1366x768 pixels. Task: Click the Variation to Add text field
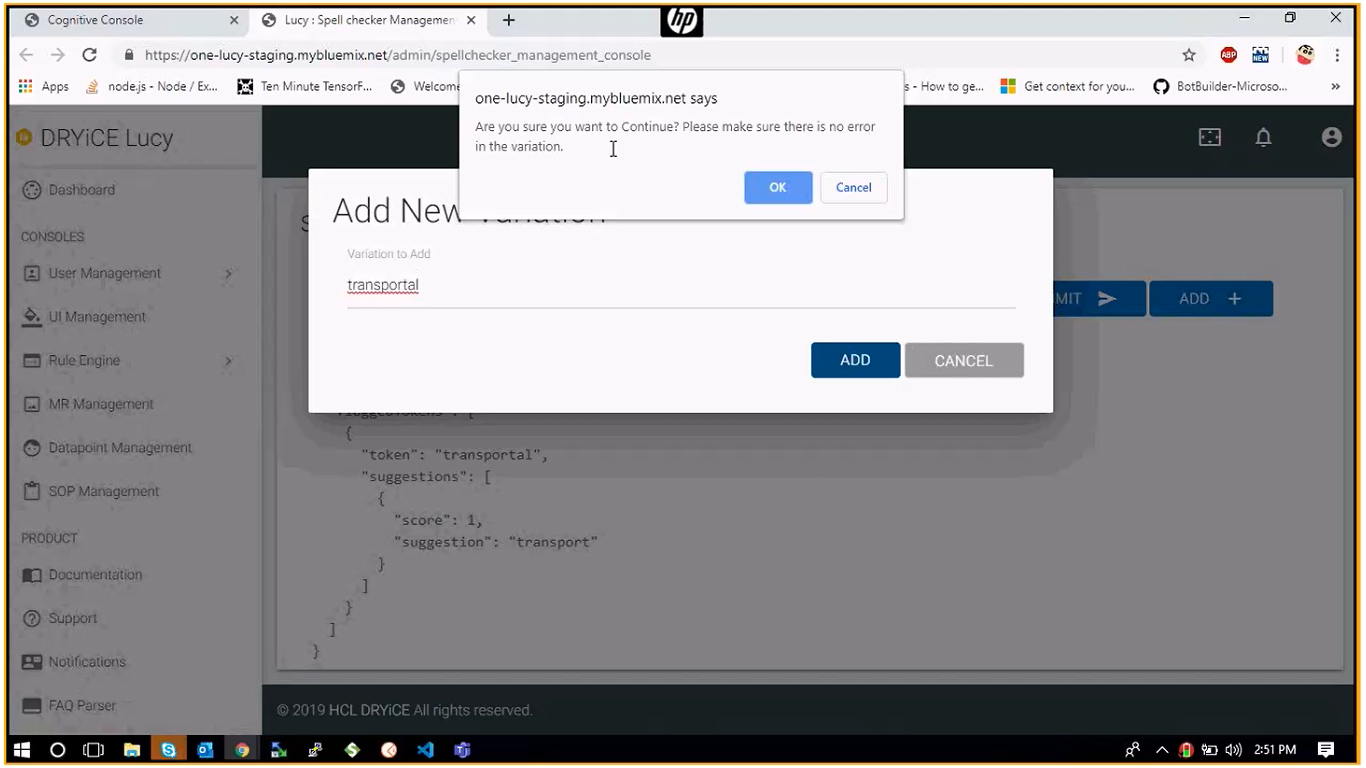(681, 285)
